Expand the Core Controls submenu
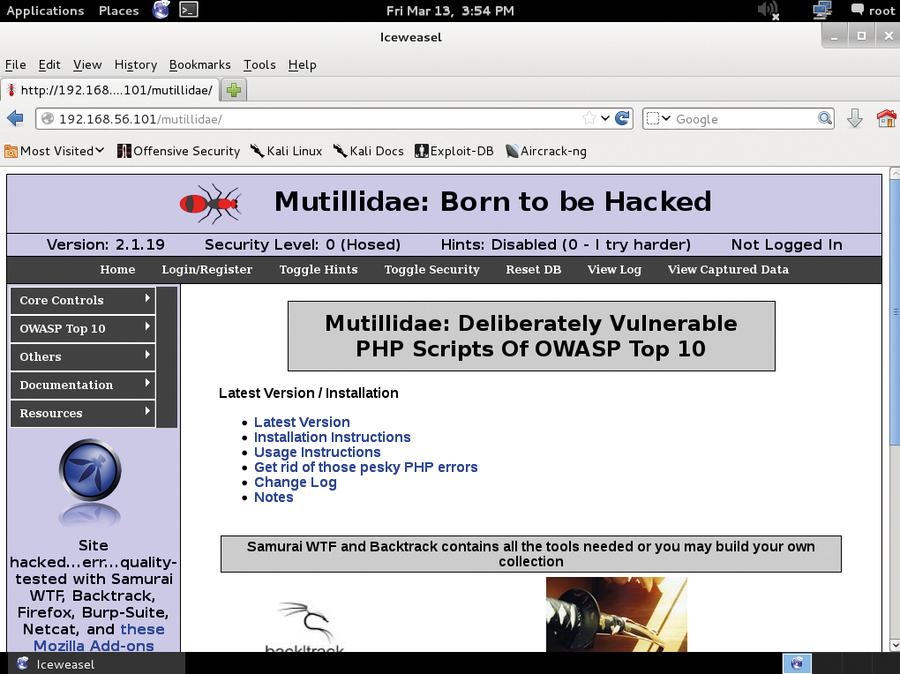The height and width of the screenshot is (674, 900). [83, 300]
